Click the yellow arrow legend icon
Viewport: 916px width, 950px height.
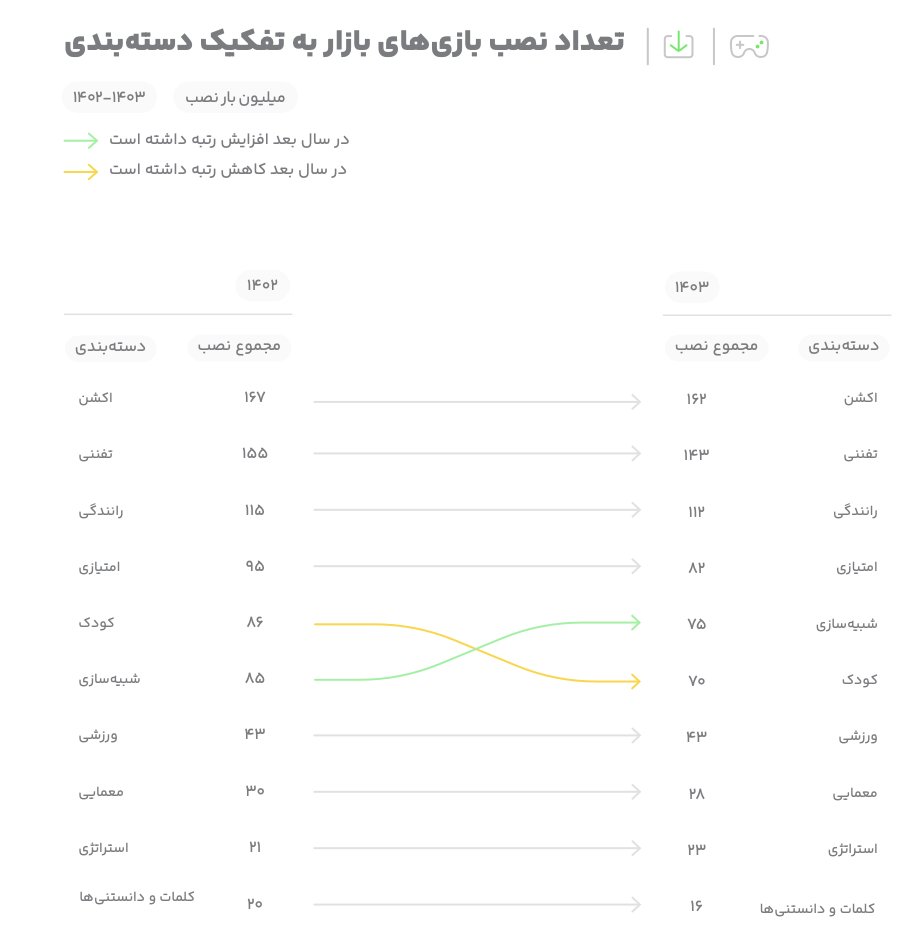(x=81, y=171)
